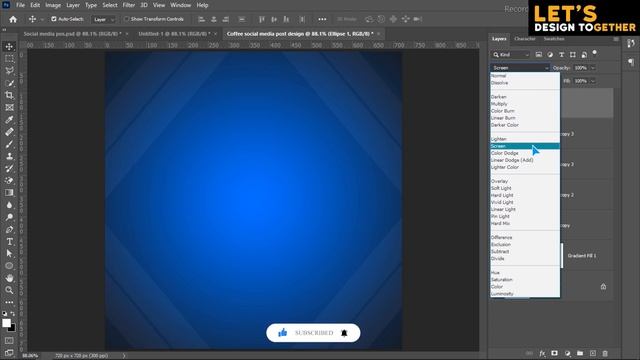Screen dimensions: 640x360
Task: Create a new group folder icon
Action: point(580,353)
